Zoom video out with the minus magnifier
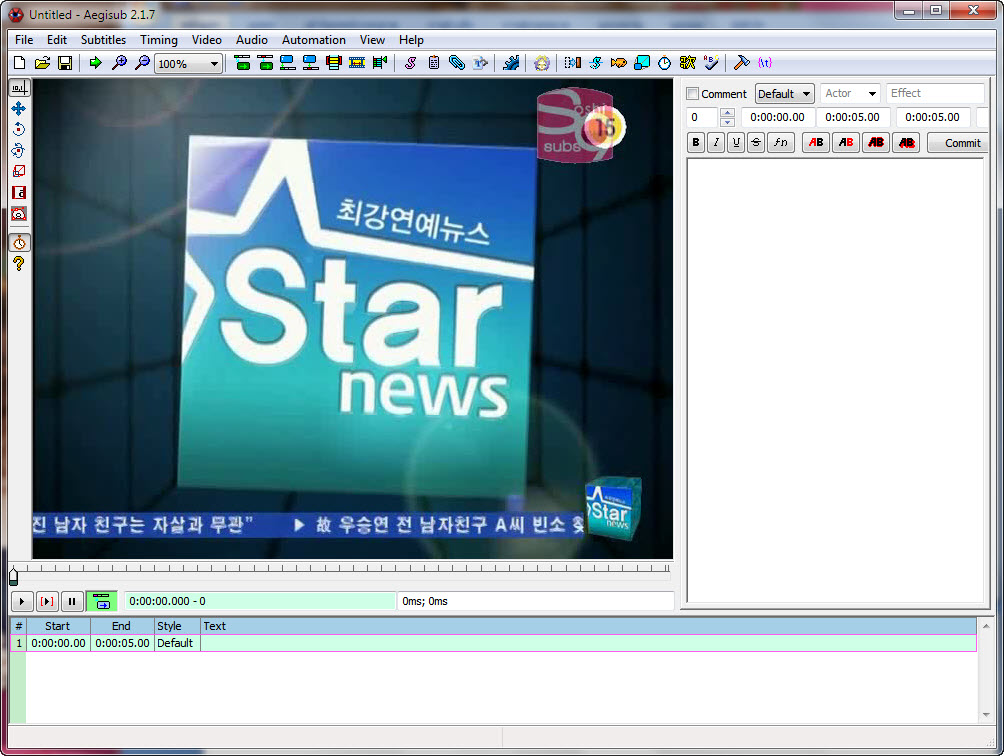The width and height of the screenshot is (1004, 756). point(142,63)
